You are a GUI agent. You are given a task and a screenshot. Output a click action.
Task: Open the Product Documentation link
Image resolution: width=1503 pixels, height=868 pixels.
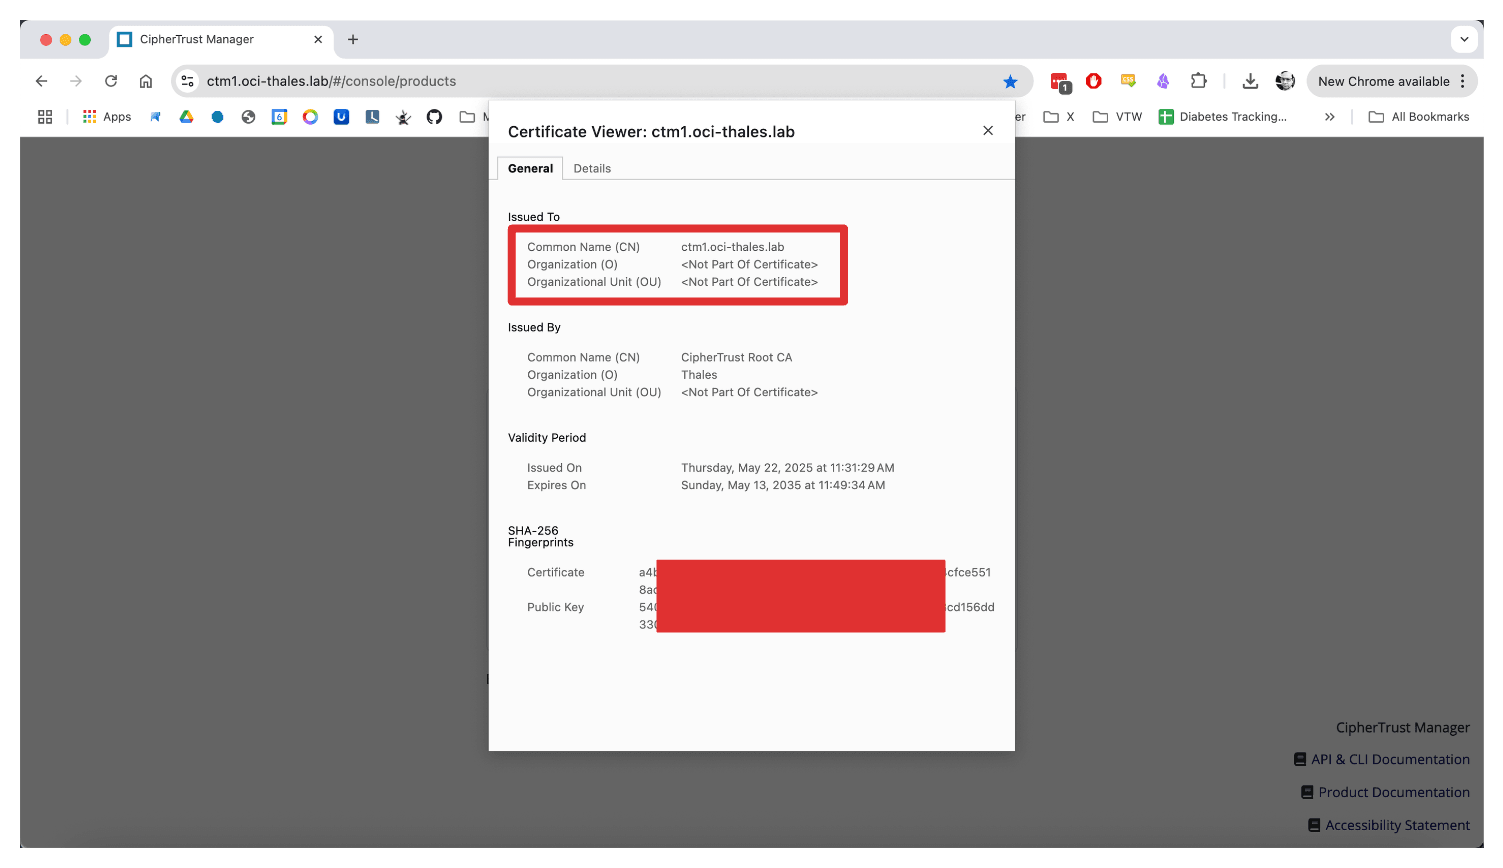pos(1386,792)
